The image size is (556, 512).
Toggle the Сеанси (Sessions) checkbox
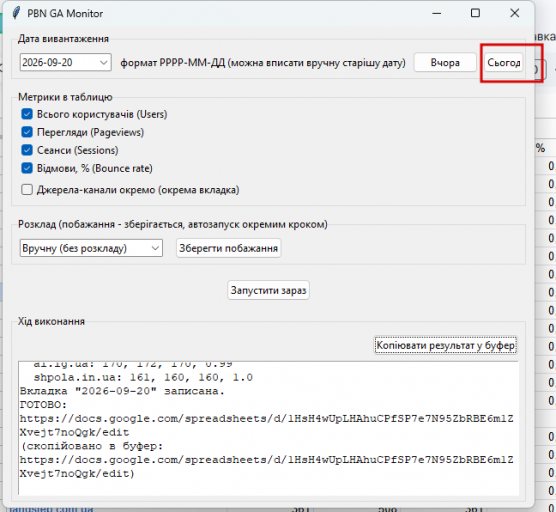[27, 150]
